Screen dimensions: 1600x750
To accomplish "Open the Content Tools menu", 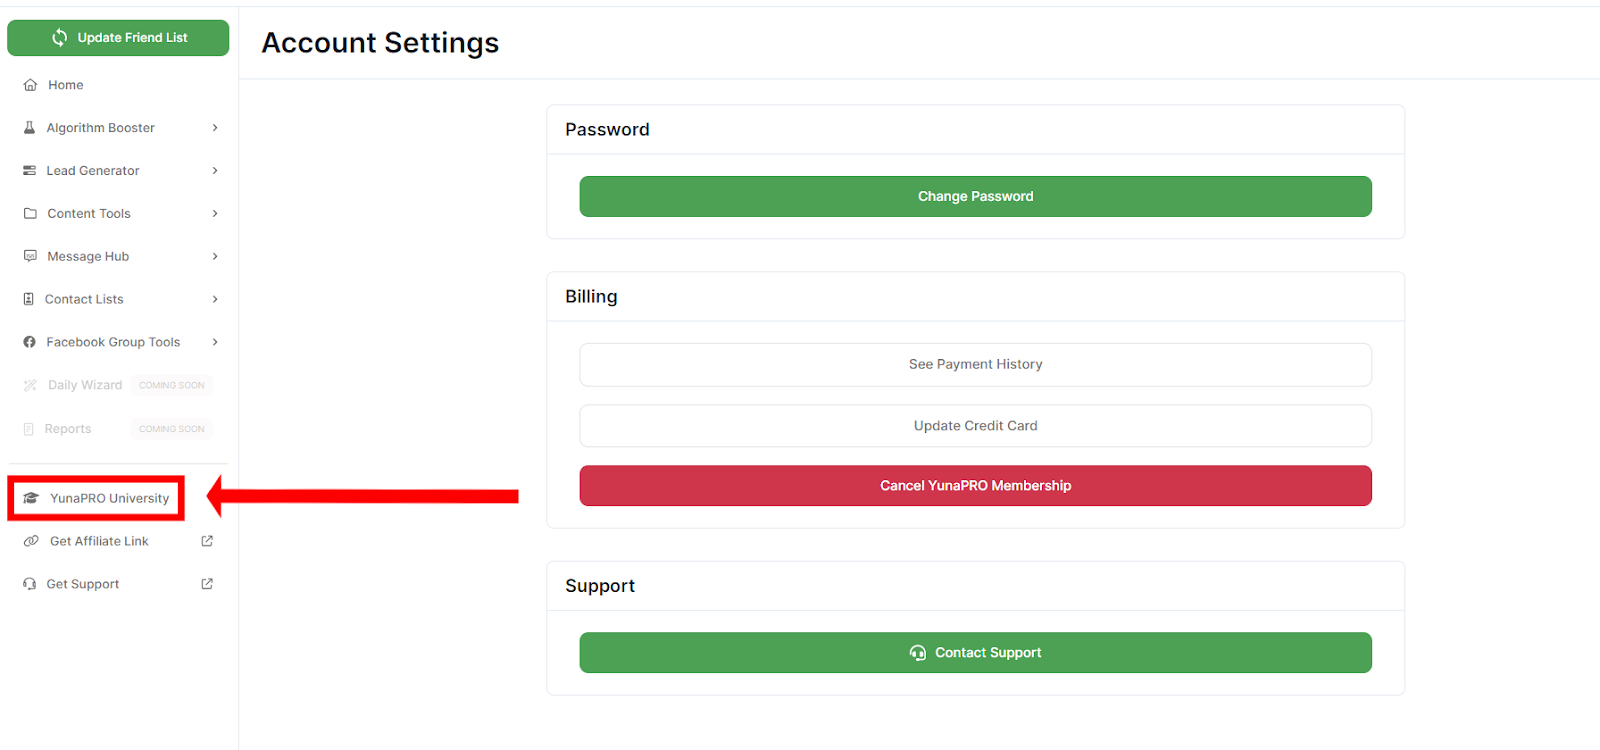I will coord(89,214).
